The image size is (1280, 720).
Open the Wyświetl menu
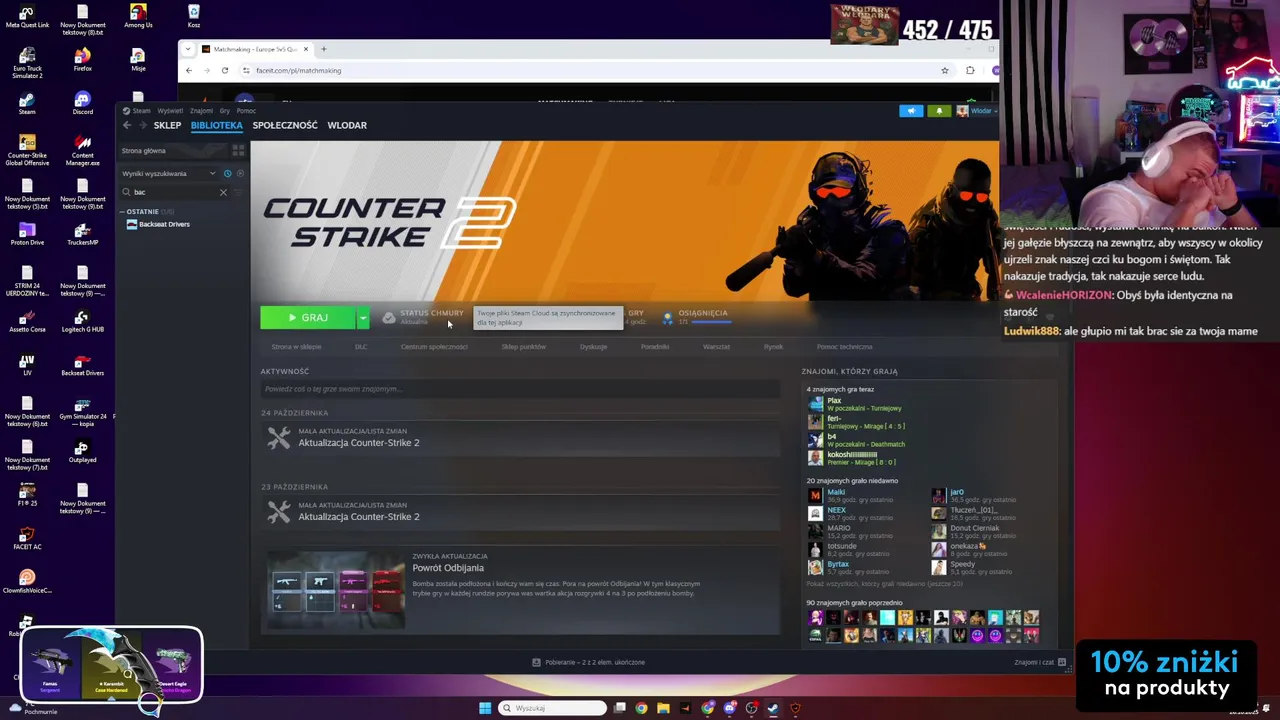coord(170,111)
